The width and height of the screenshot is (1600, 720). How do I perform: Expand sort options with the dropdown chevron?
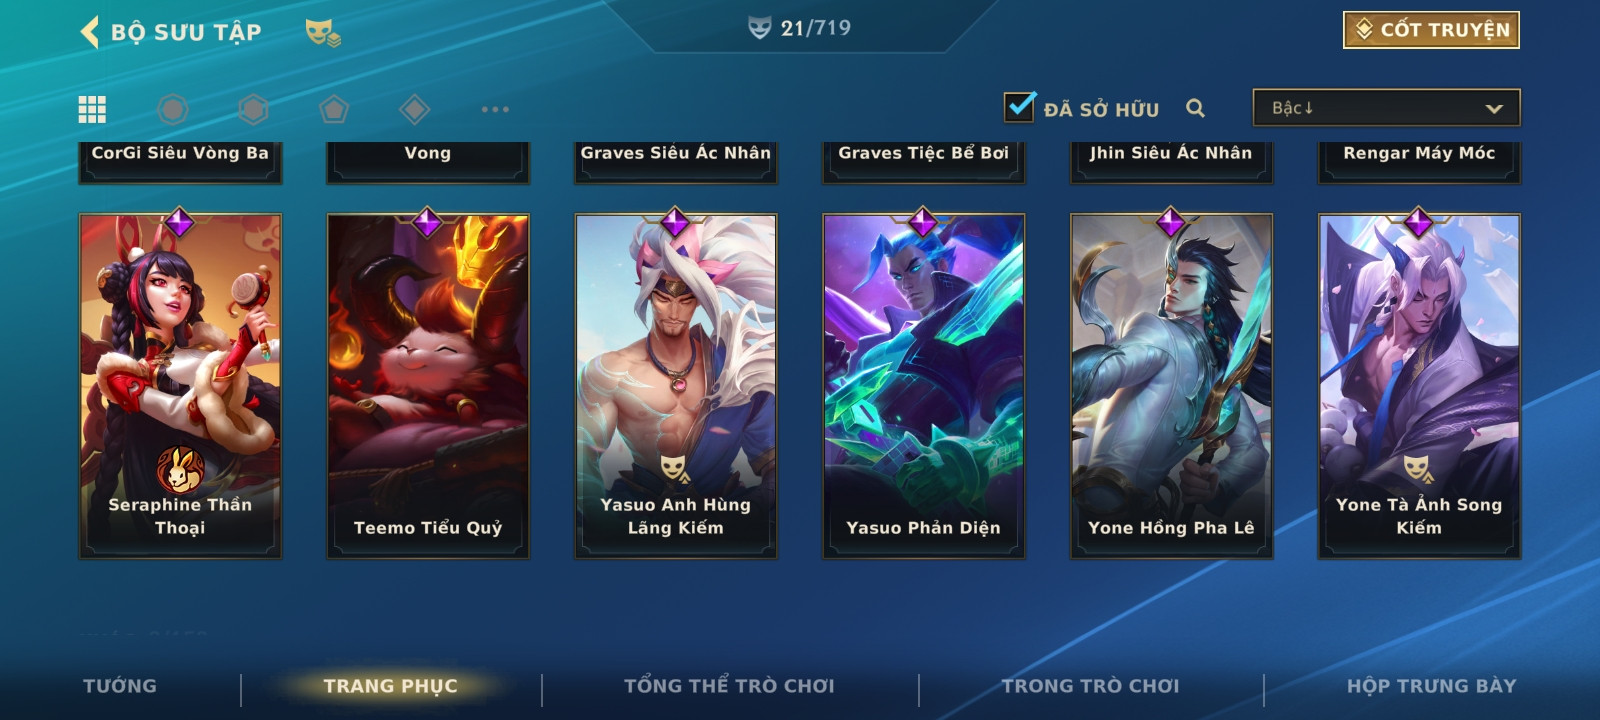(1494, 108)
